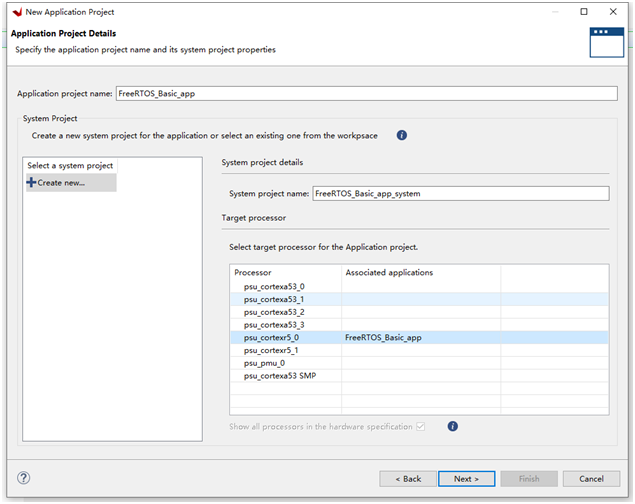The image size is (635, 504).
Task: Select processor psu_cortexa53 SMP
Action: 419,376
